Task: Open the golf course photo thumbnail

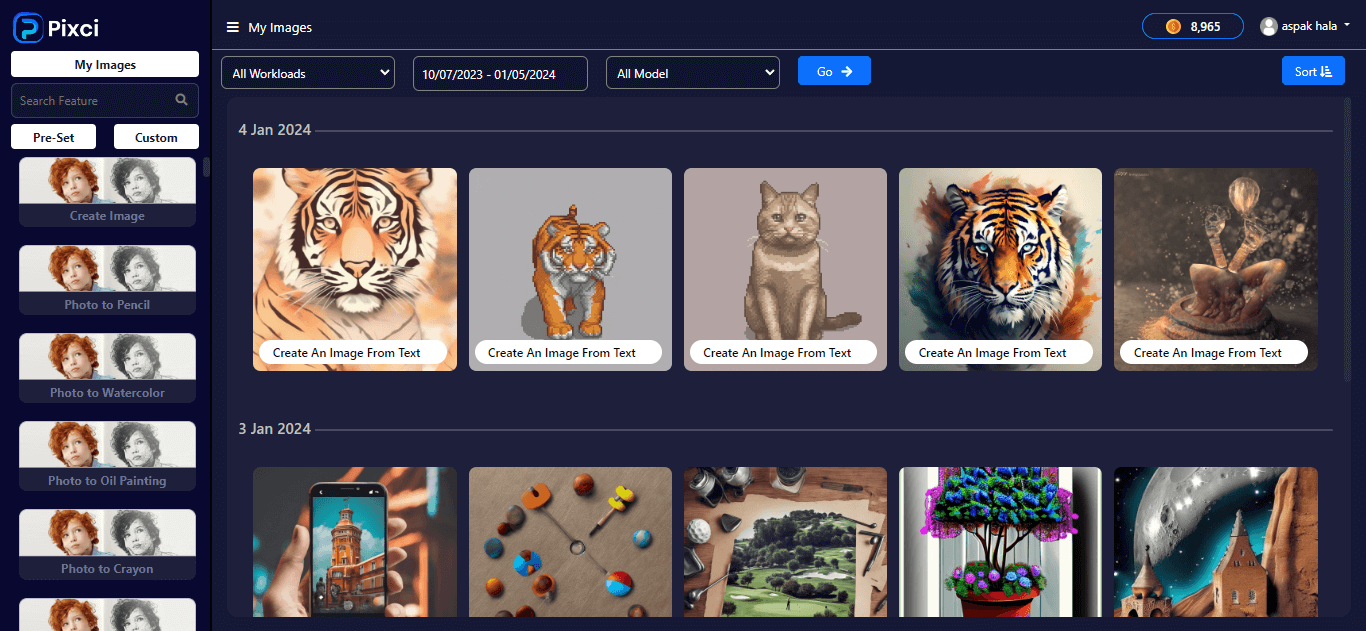Action: [785, 542]
